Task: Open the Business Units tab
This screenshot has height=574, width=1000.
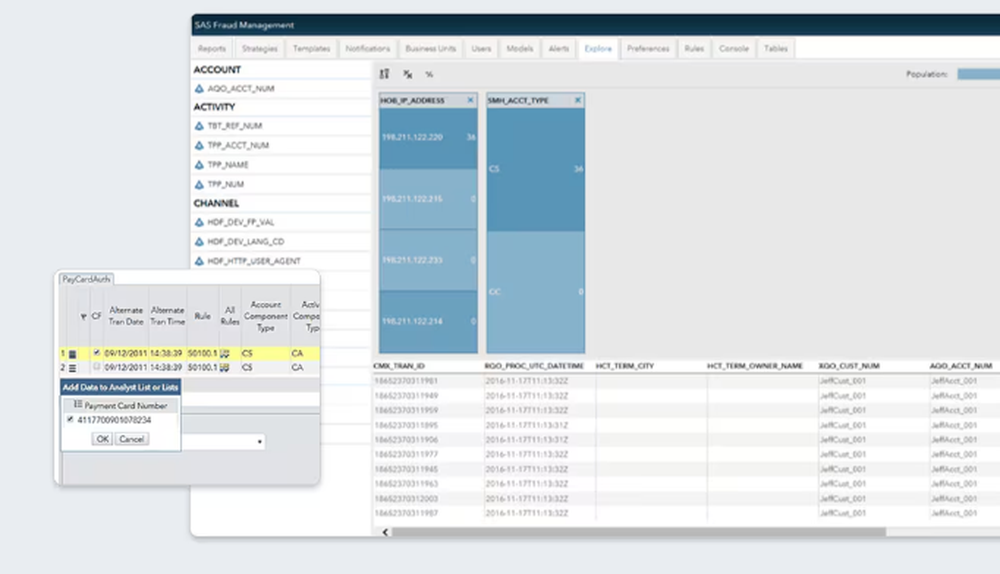Action: click(x=430, y=48)
